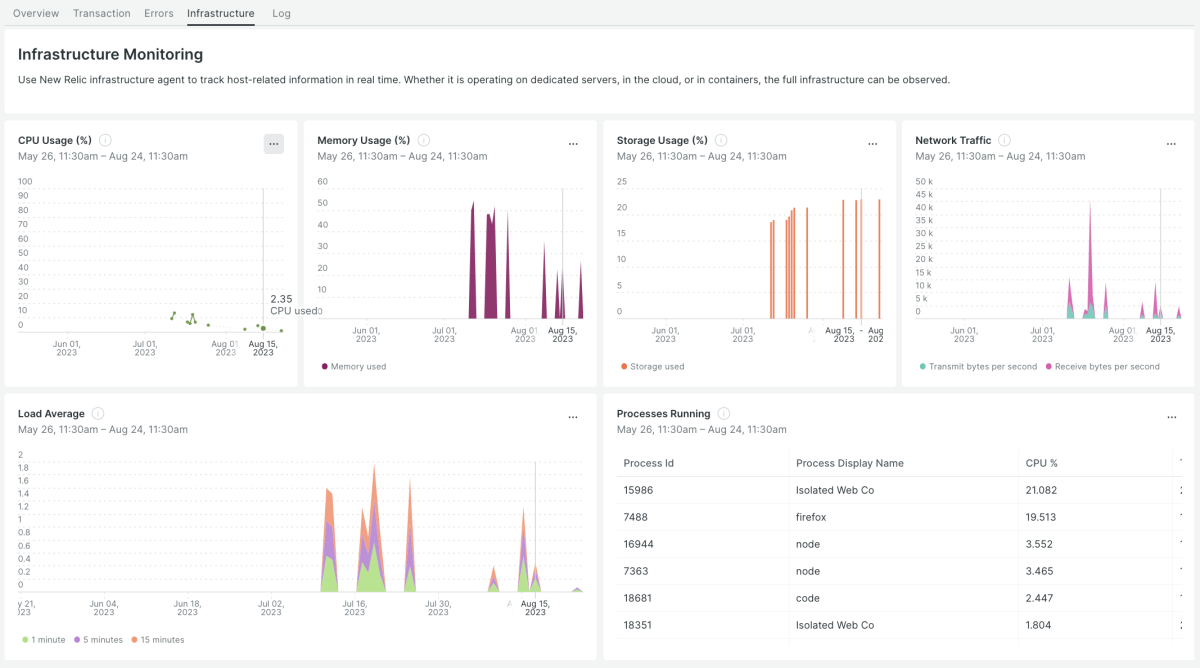Open the Memory Usage chart options menu
This screenshot has width=1200, height=668.
tap(573, 144)
